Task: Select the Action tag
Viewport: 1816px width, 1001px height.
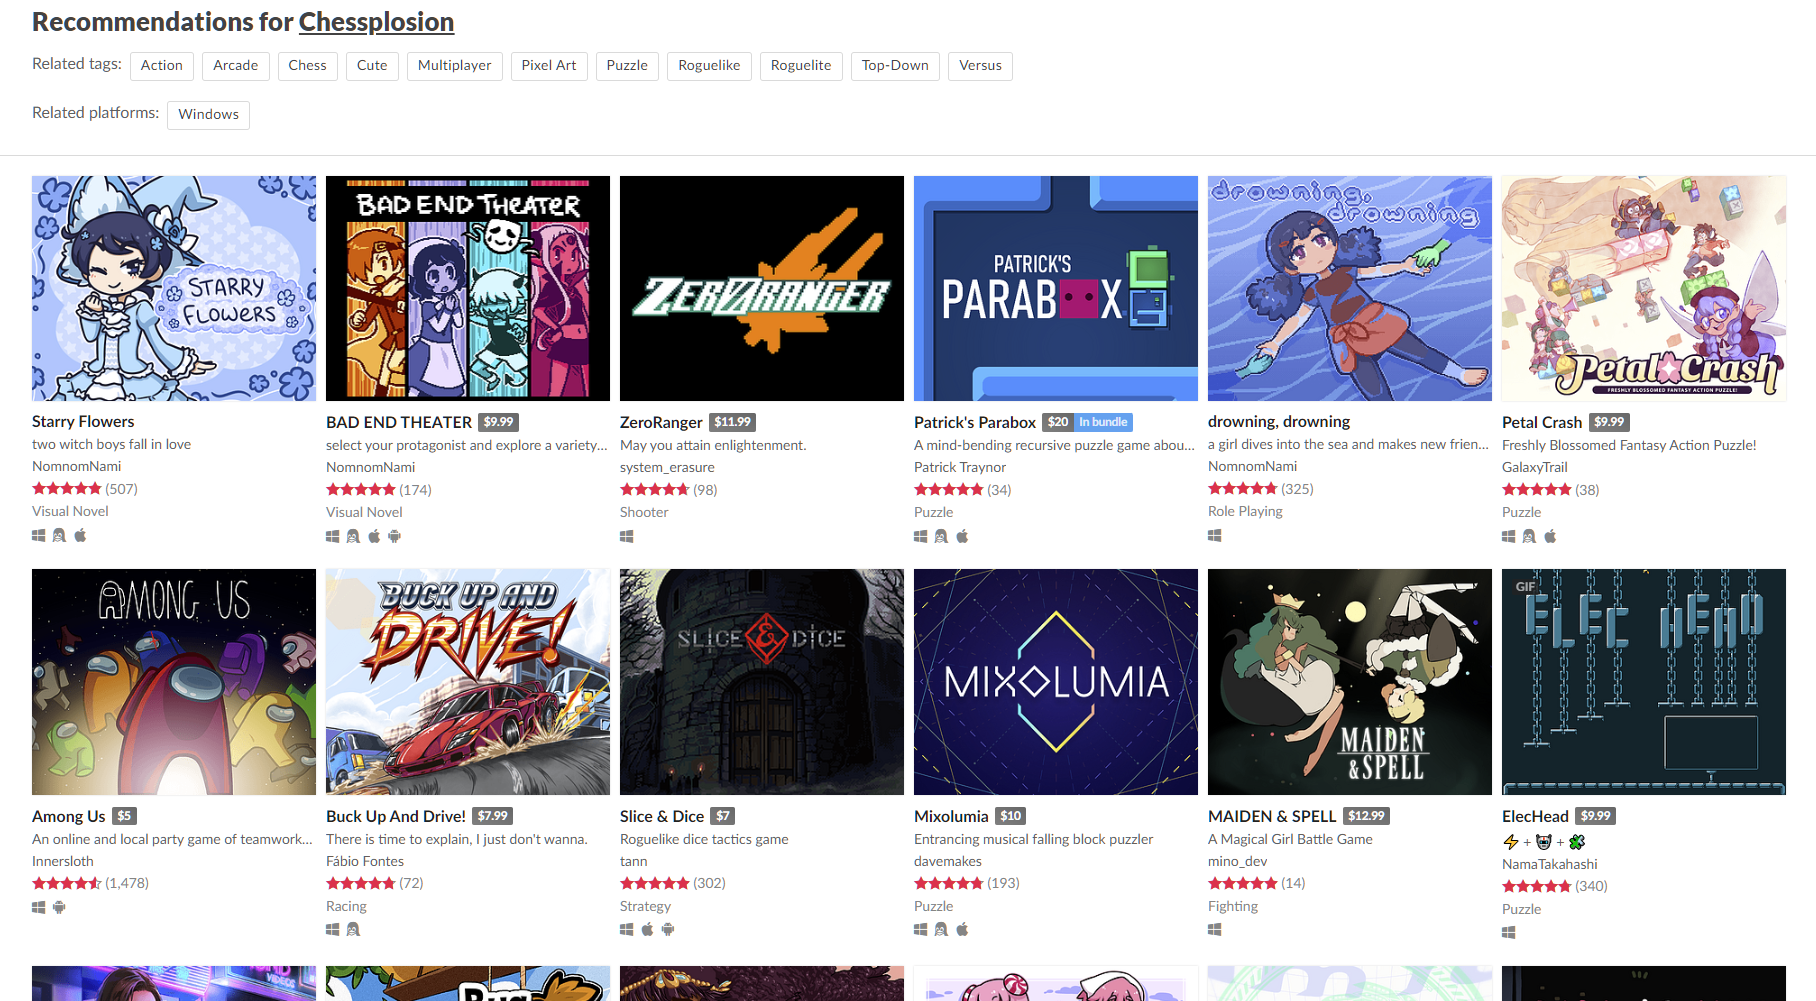Action: 162,65
